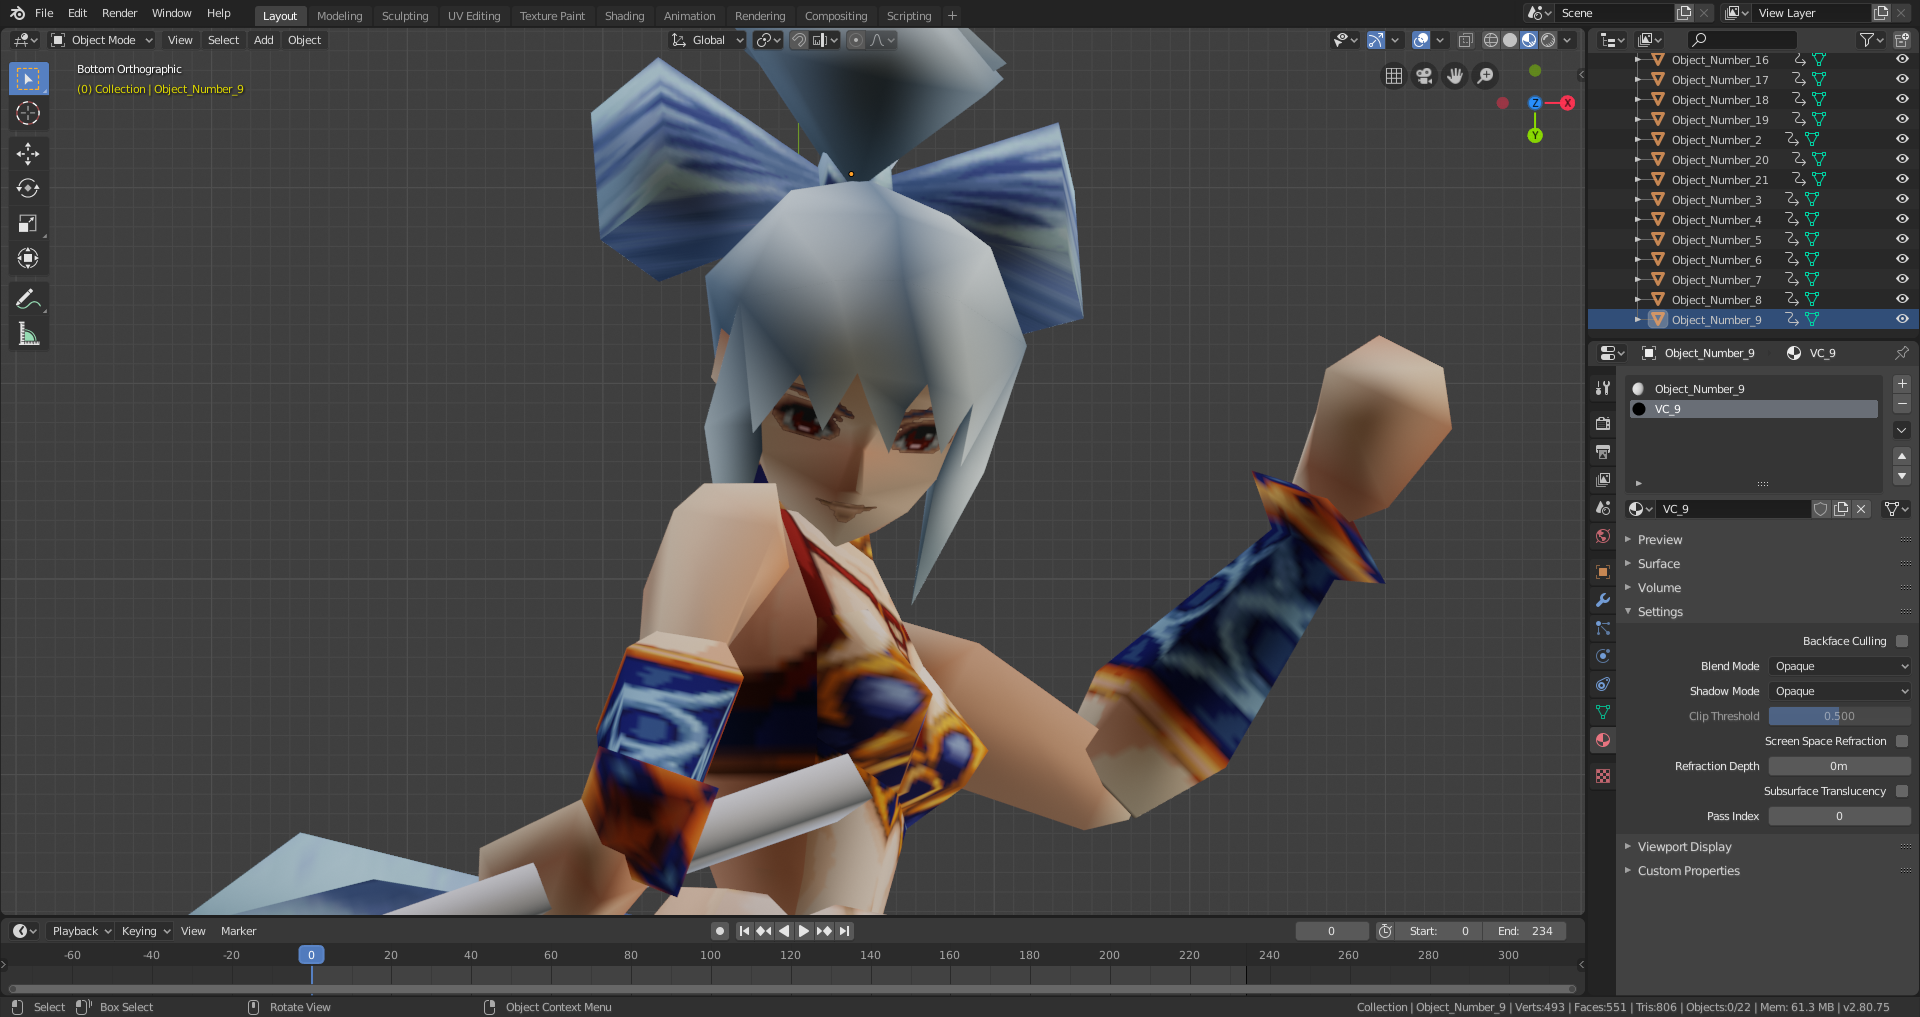This screenshot has width=1920, height=1017.
Task: Open the viewport Add menu
Action: coord(264,40)
